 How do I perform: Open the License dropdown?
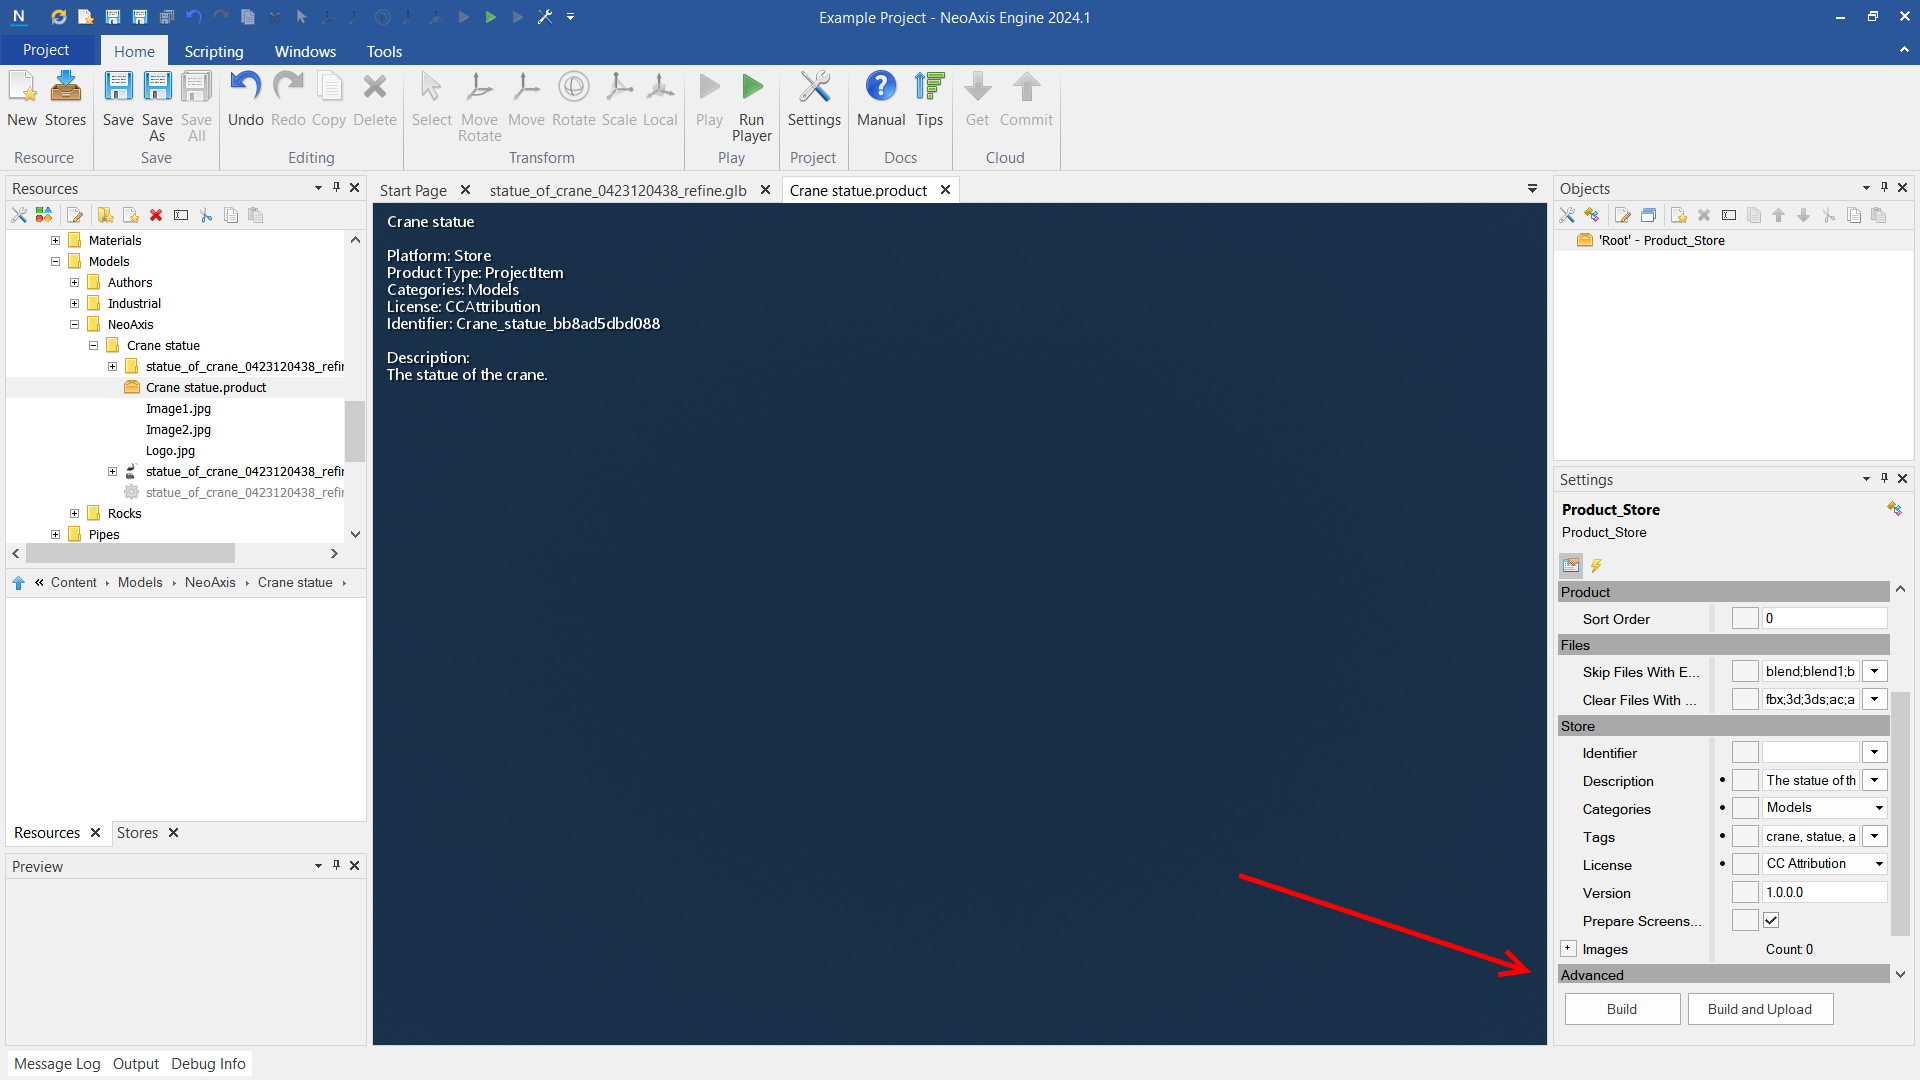(1879, 864)
